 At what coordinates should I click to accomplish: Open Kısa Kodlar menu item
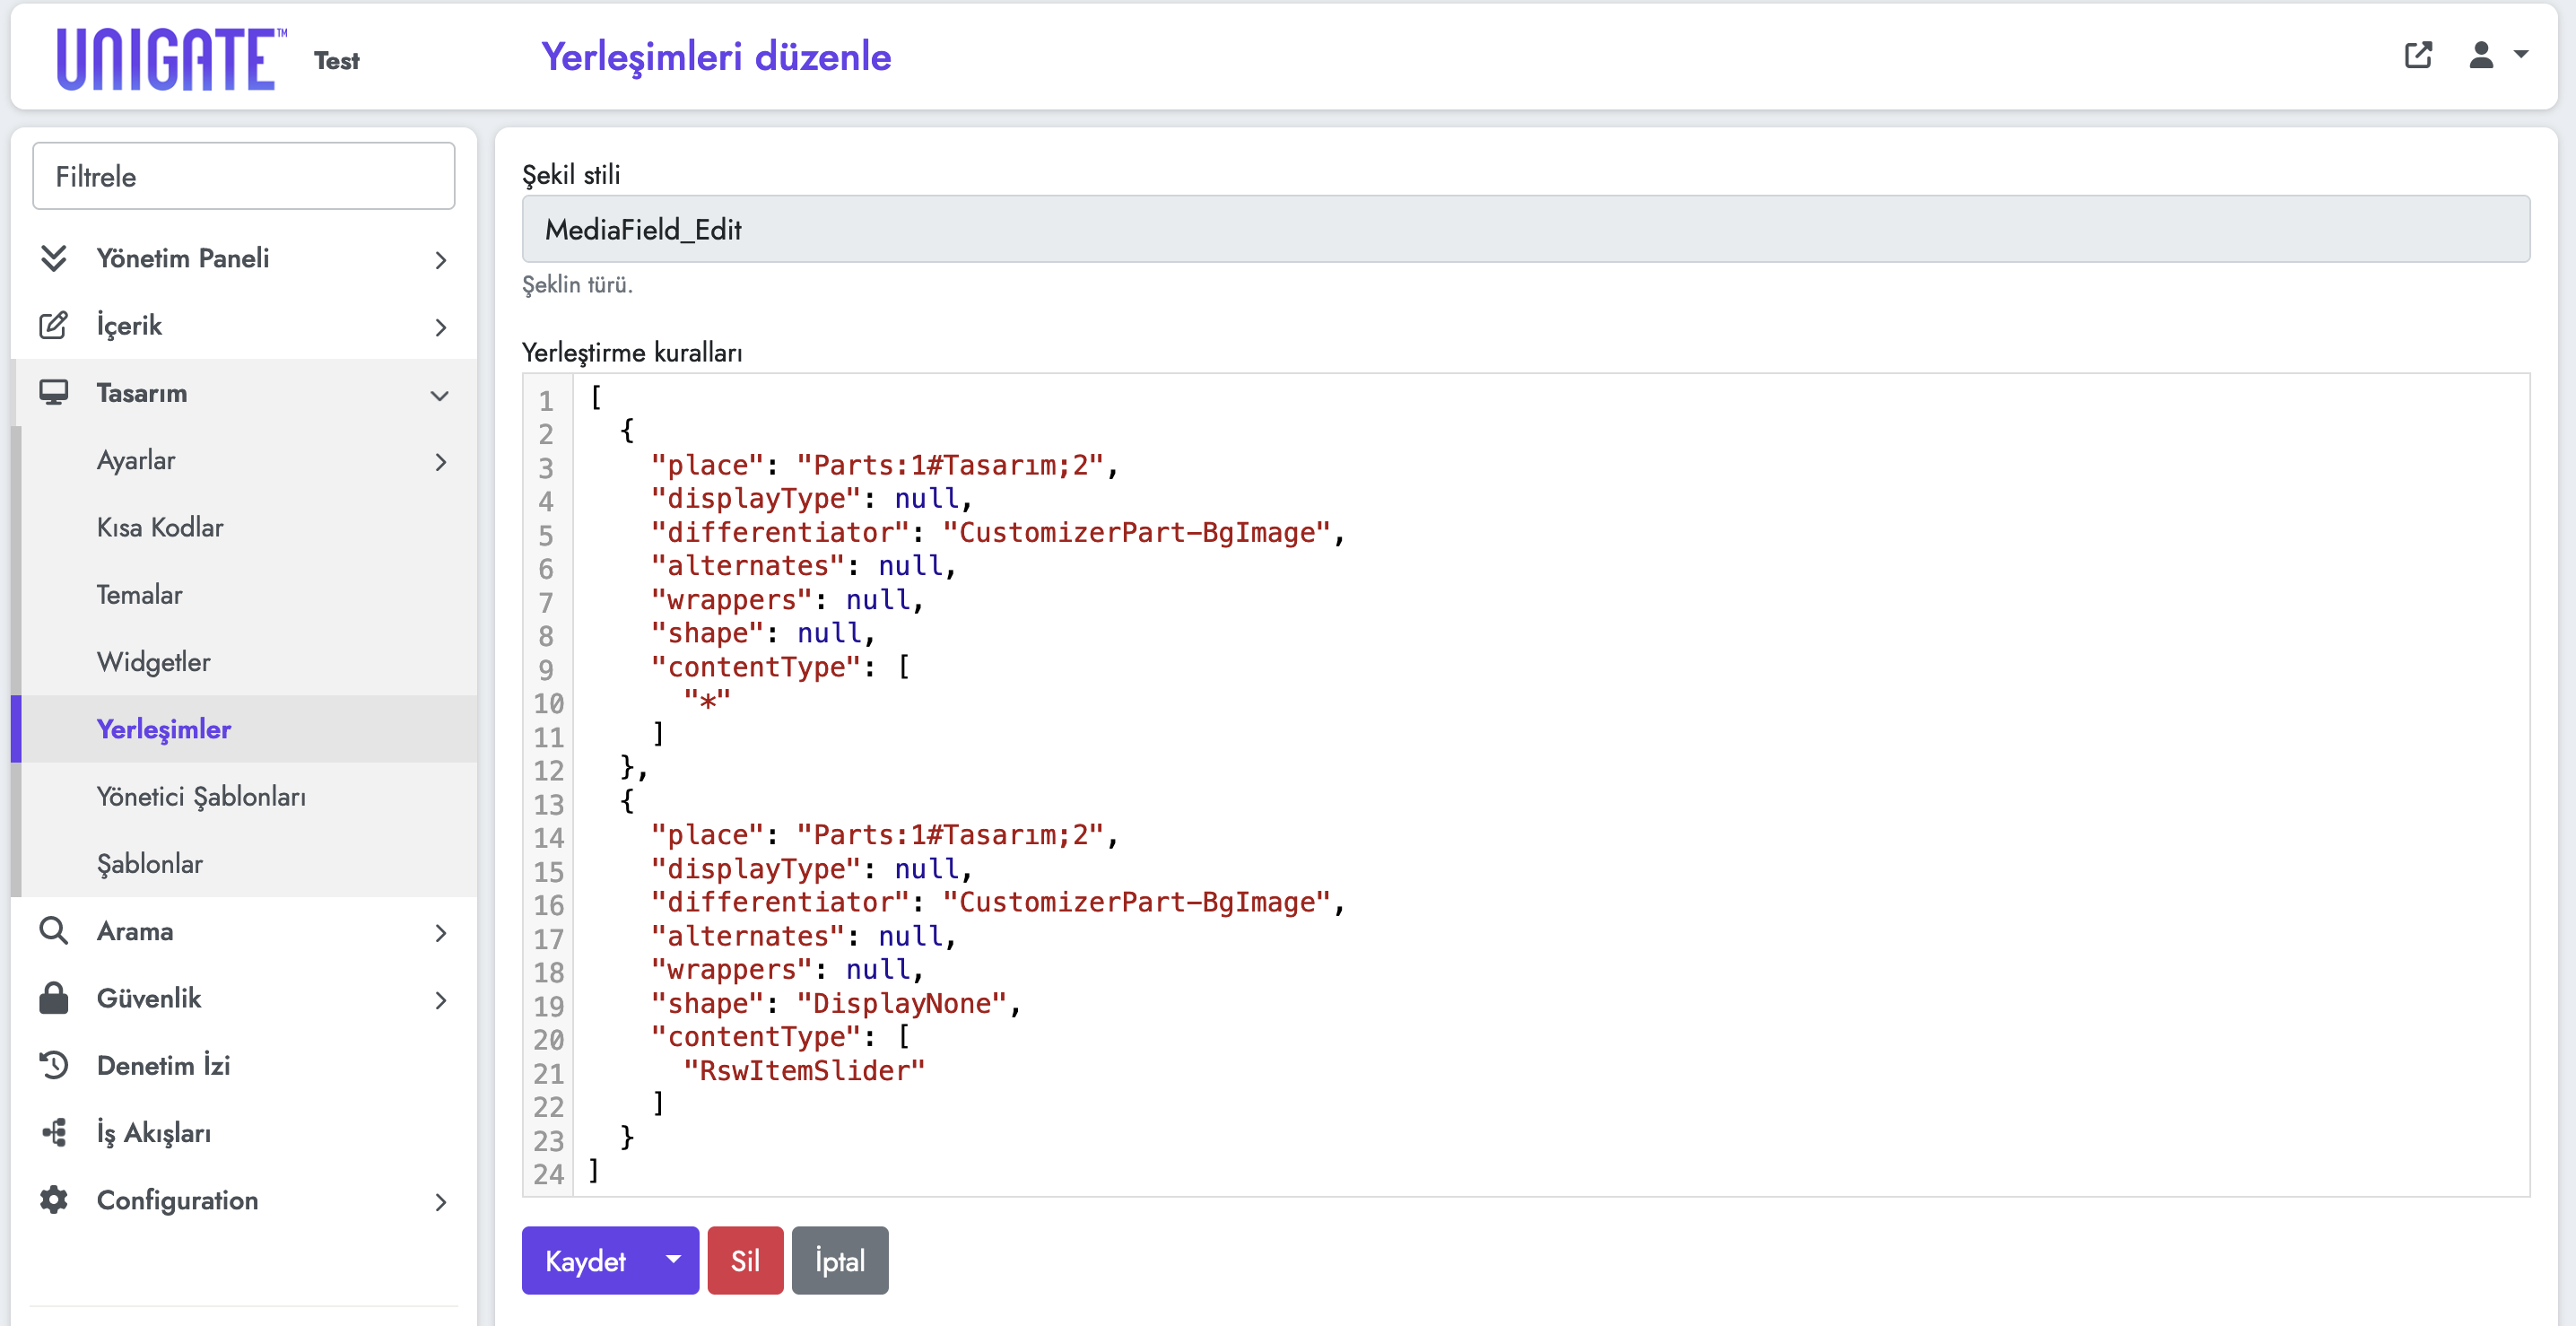pos(160,527)
